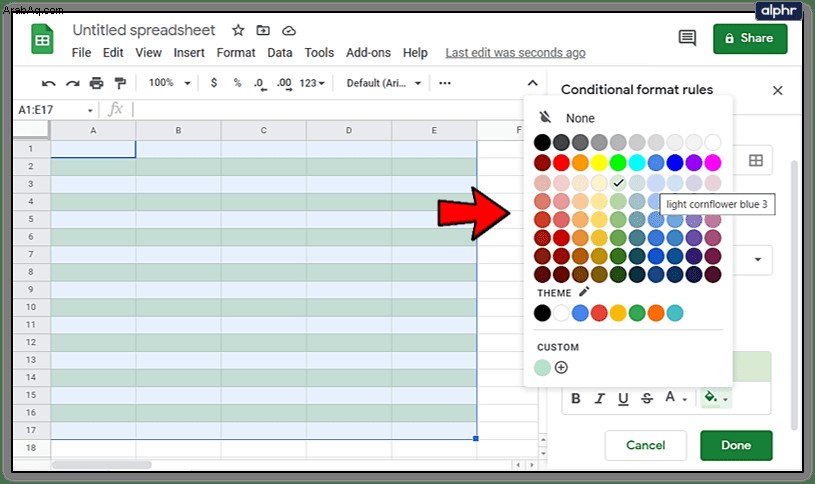Click the select data range grid icon

[756, 161]
